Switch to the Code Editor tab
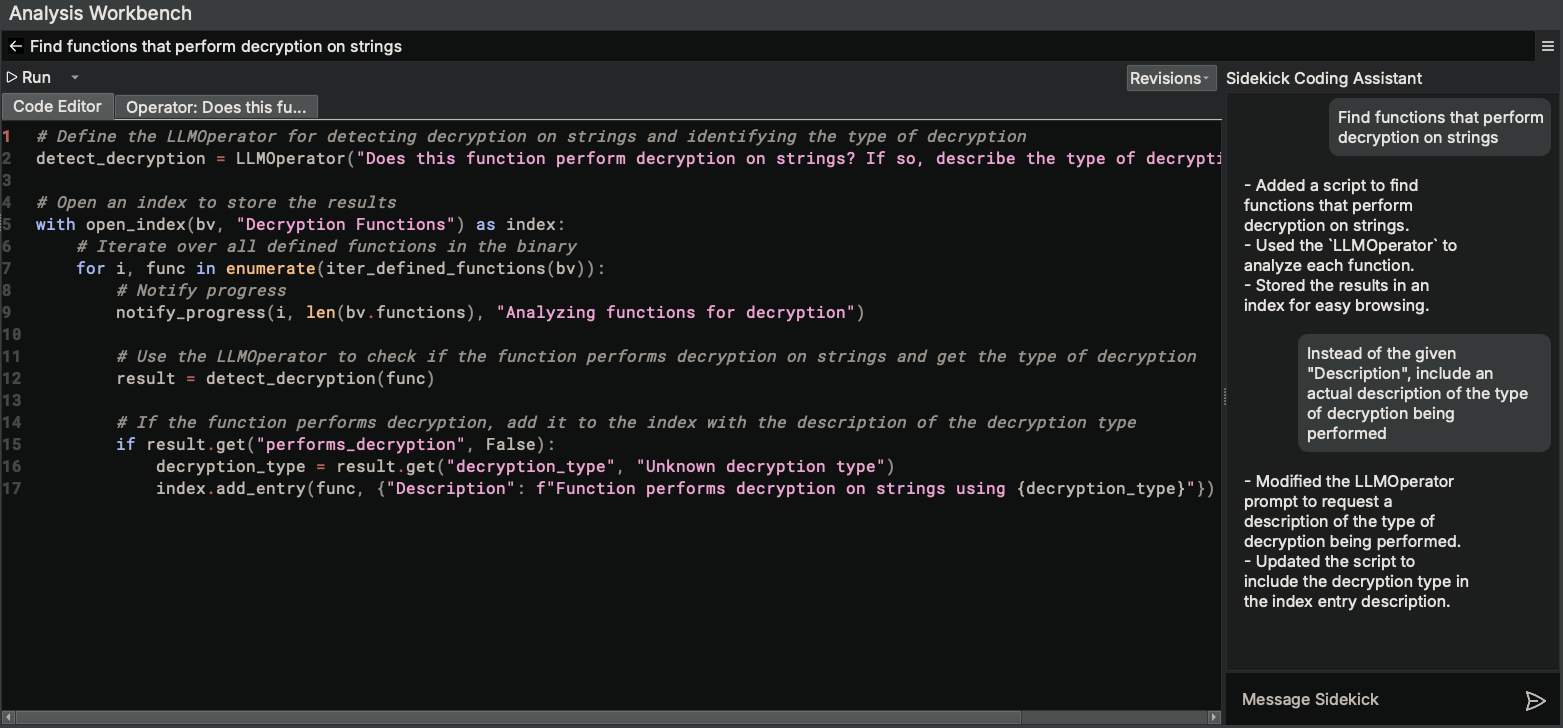The height and width of the screenshot is (728, 1563). coord(57,106)
